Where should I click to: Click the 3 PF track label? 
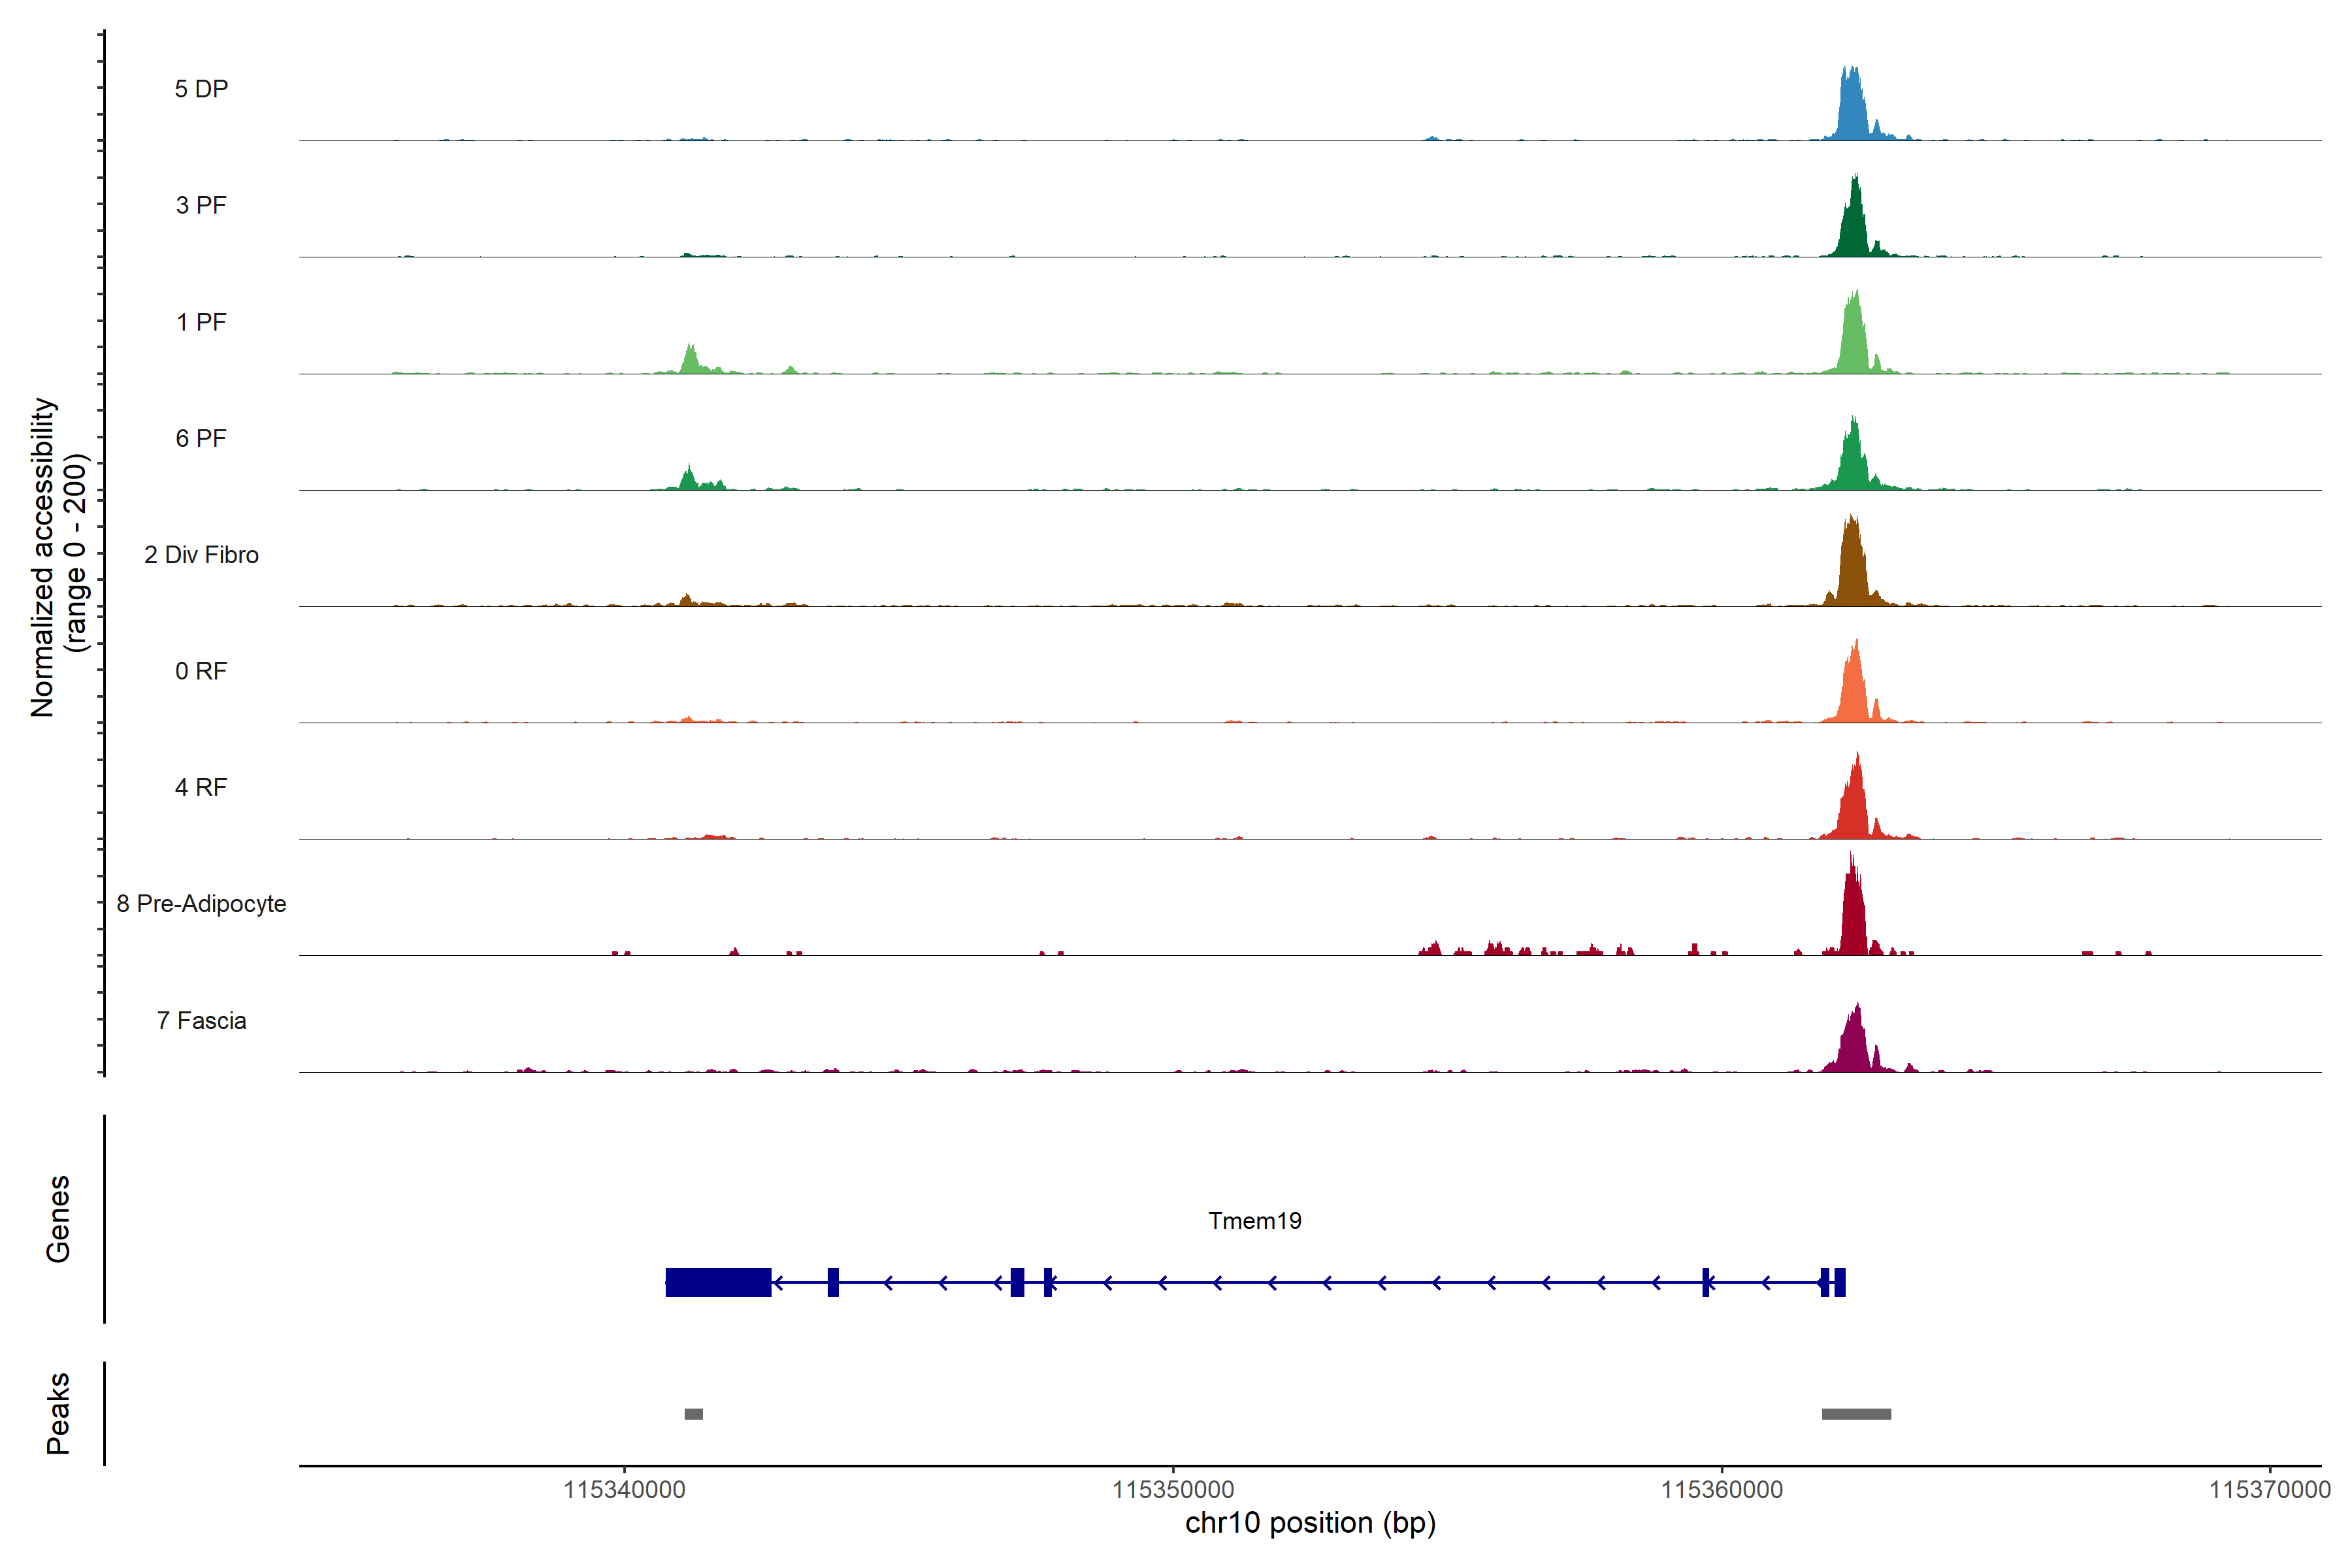(x=201, y=205)
